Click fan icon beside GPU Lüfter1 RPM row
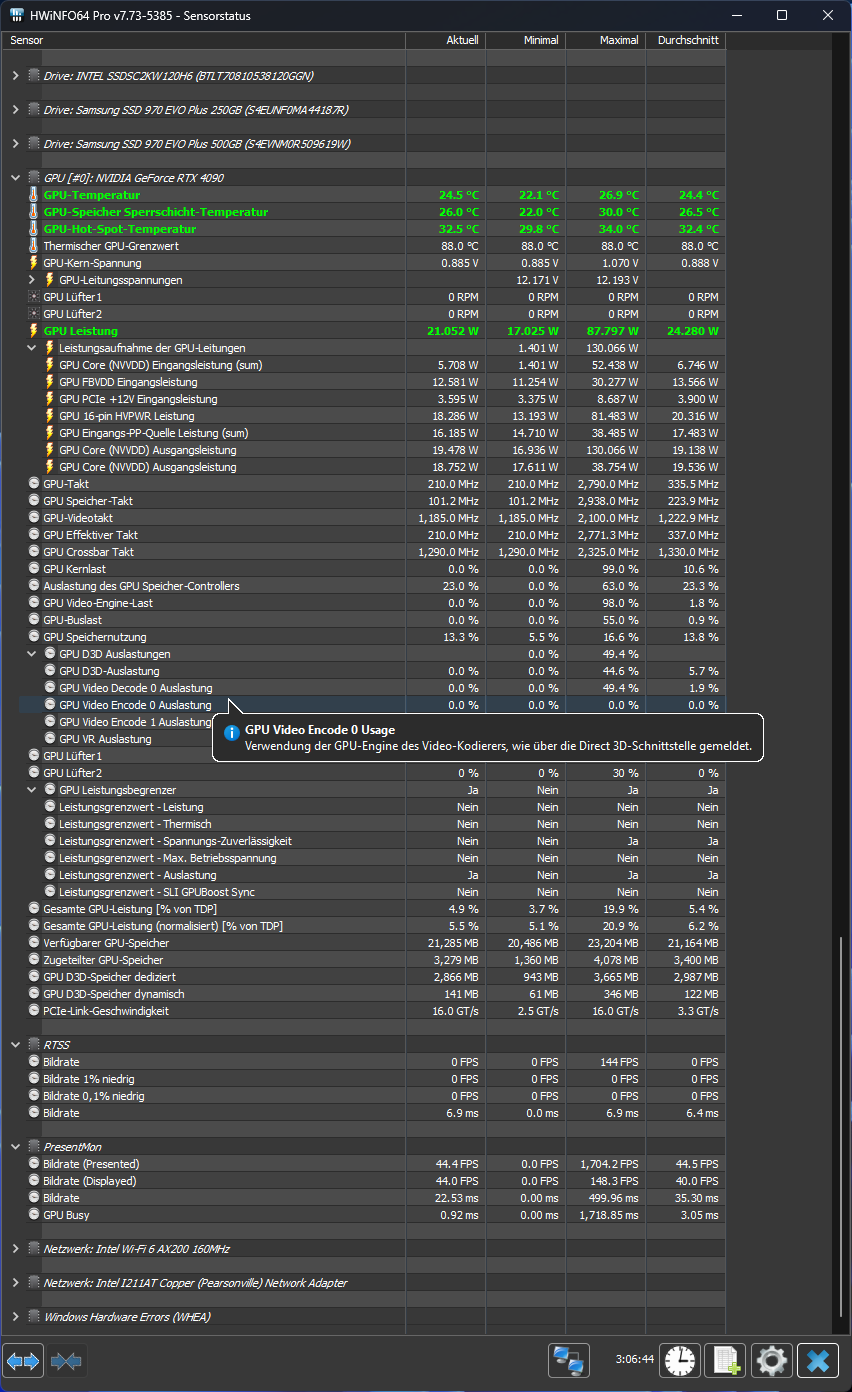Image resolution: width=852 pixels, height=1392 pixels. [34, 297]
